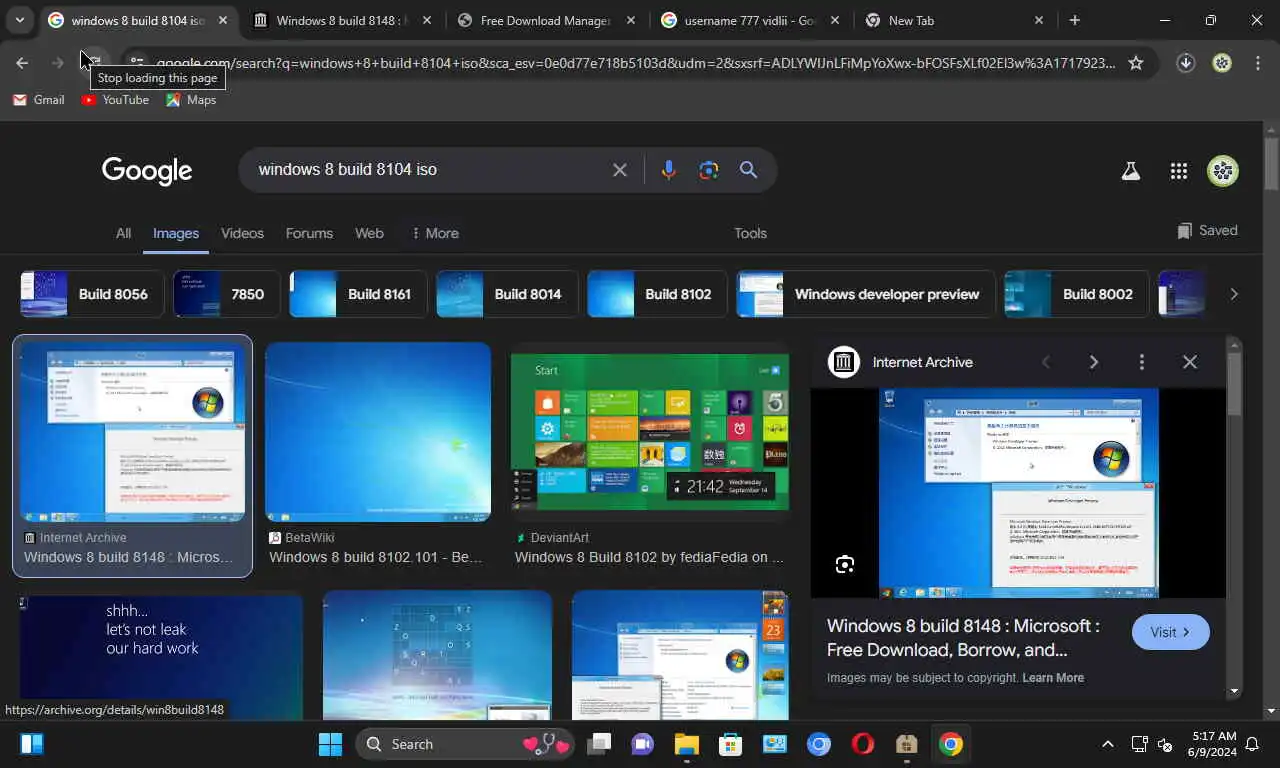Click "Windows 8 Build 8102 by fediaFedia" caption
1280x768 pixels.
coord(649,557)
